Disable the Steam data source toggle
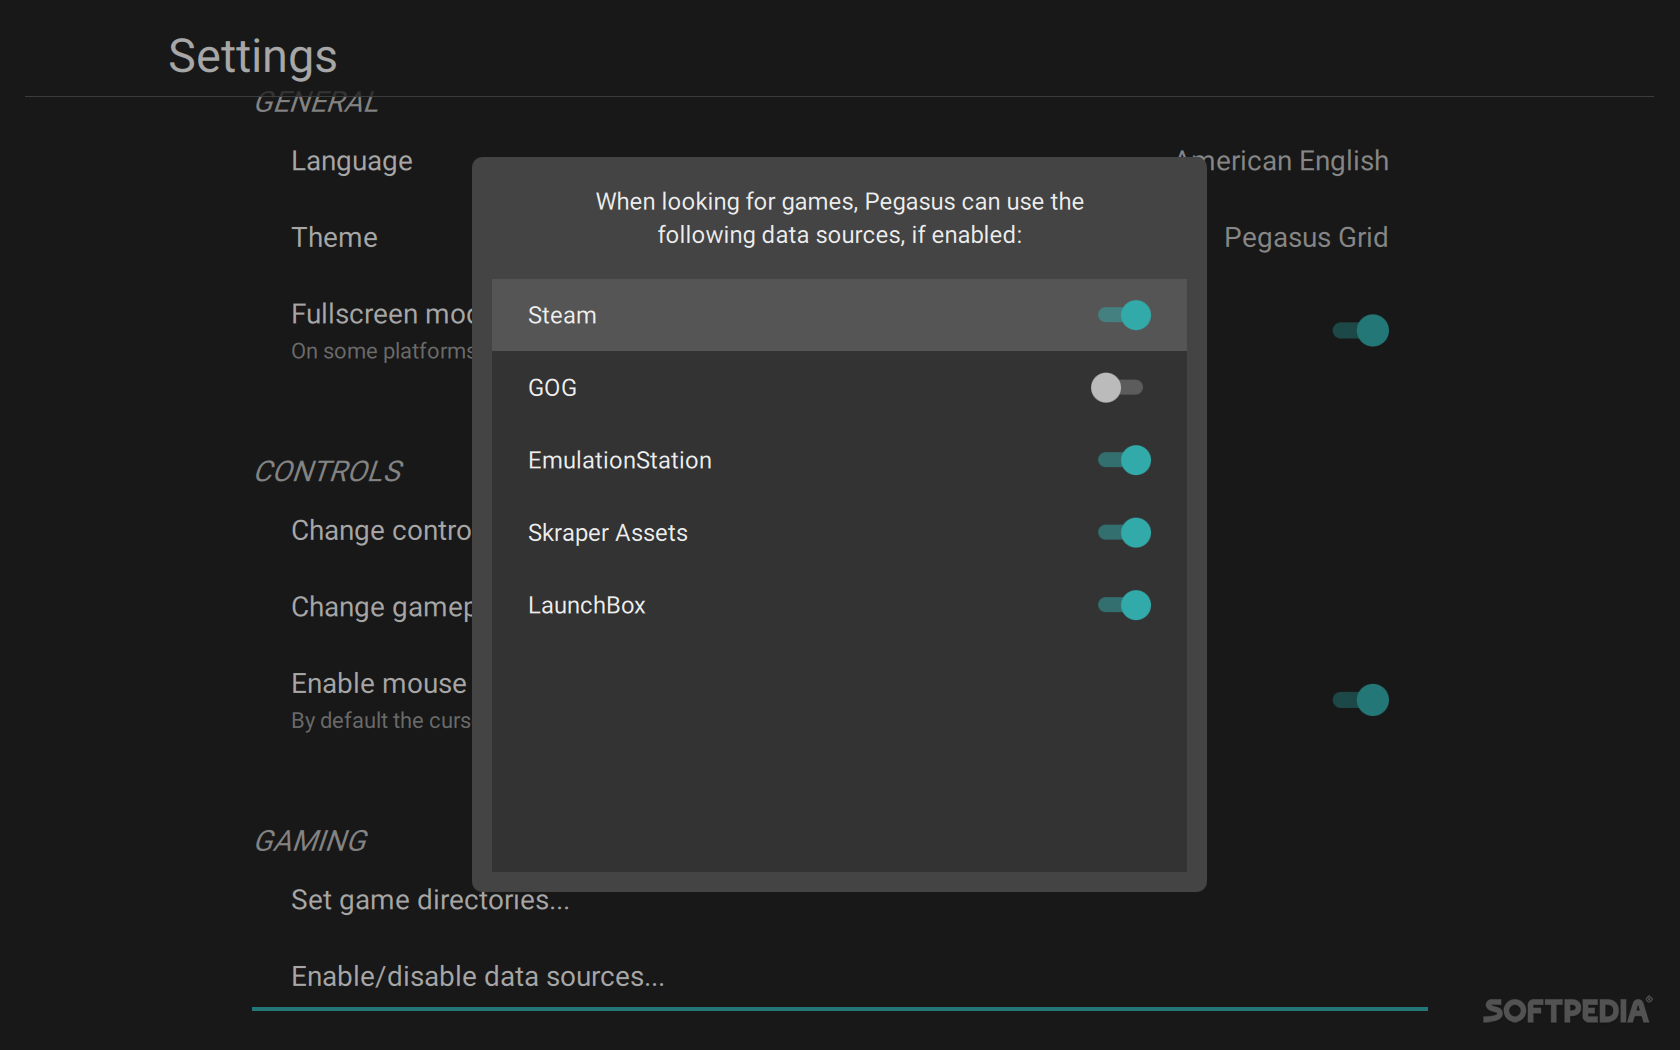The image size is (1680, 1050). tap(1124, 315)
